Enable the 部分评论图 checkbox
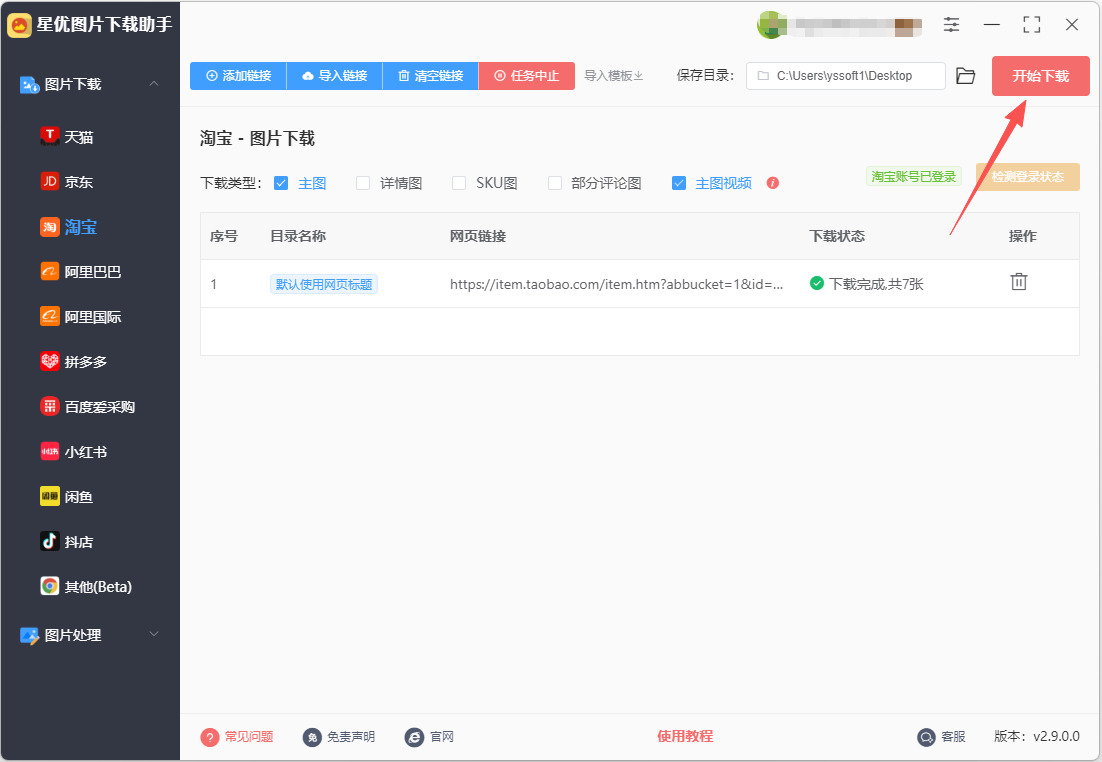 pyautogui.click(x=555, y=183)
